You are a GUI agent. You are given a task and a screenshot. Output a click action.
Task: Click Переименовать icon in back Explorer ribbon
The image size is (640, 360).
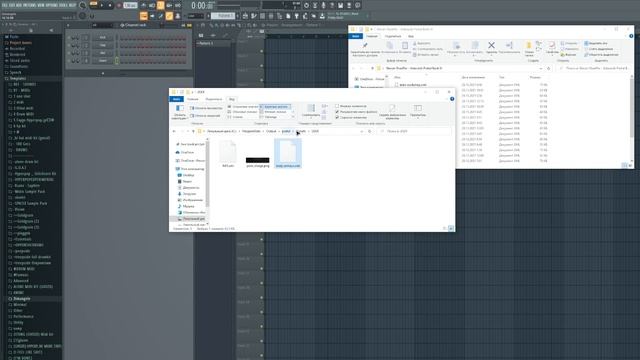[x=509, y=45]
